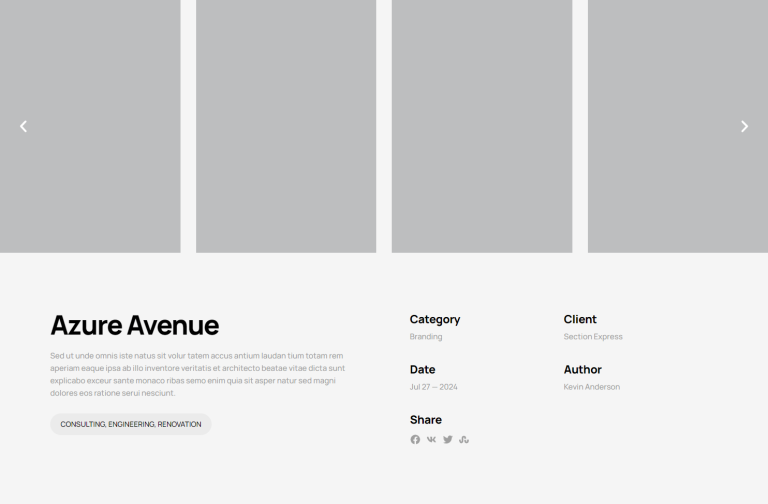Click the date Jul 27 — 2024
Image resolution: width=768 pixels, height=504 pixels.
434,387
